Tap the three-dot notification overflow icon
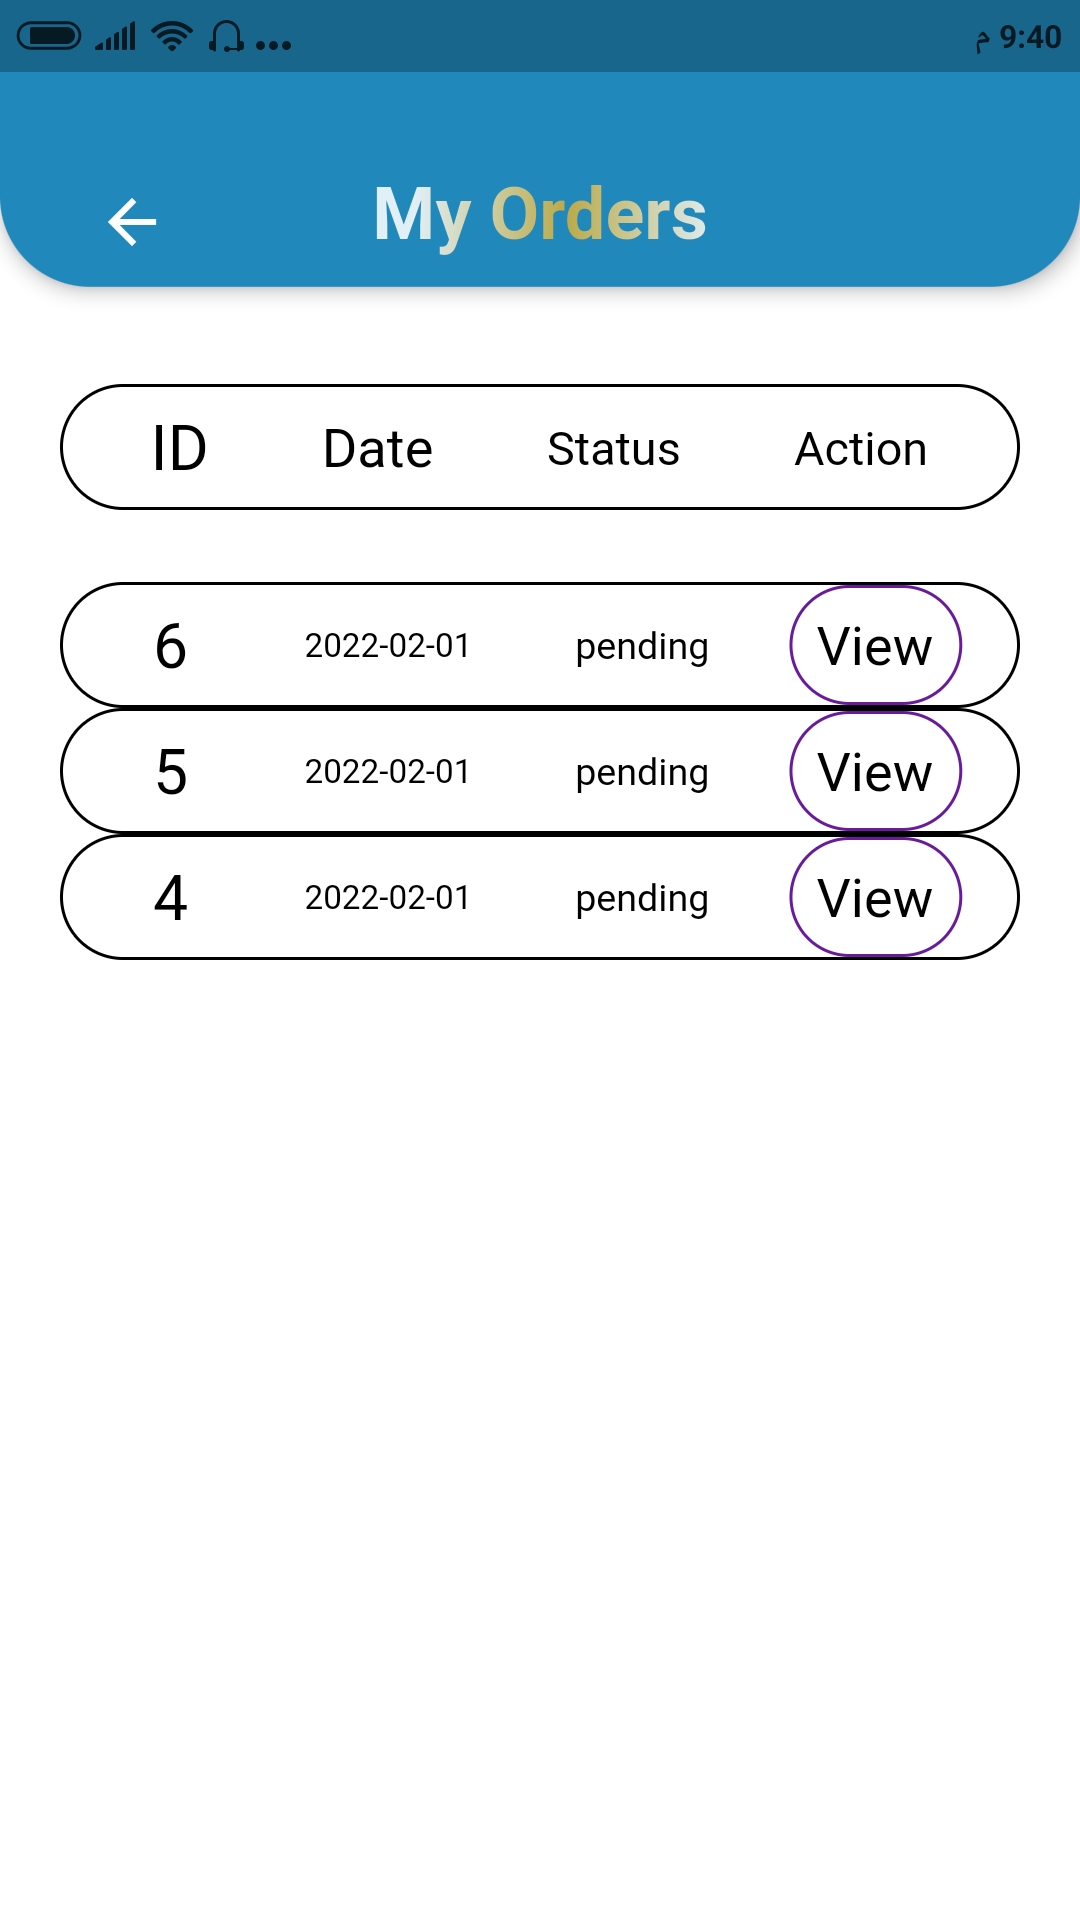This screenshot has height=1920, width=1080. [x=273, y=44]
